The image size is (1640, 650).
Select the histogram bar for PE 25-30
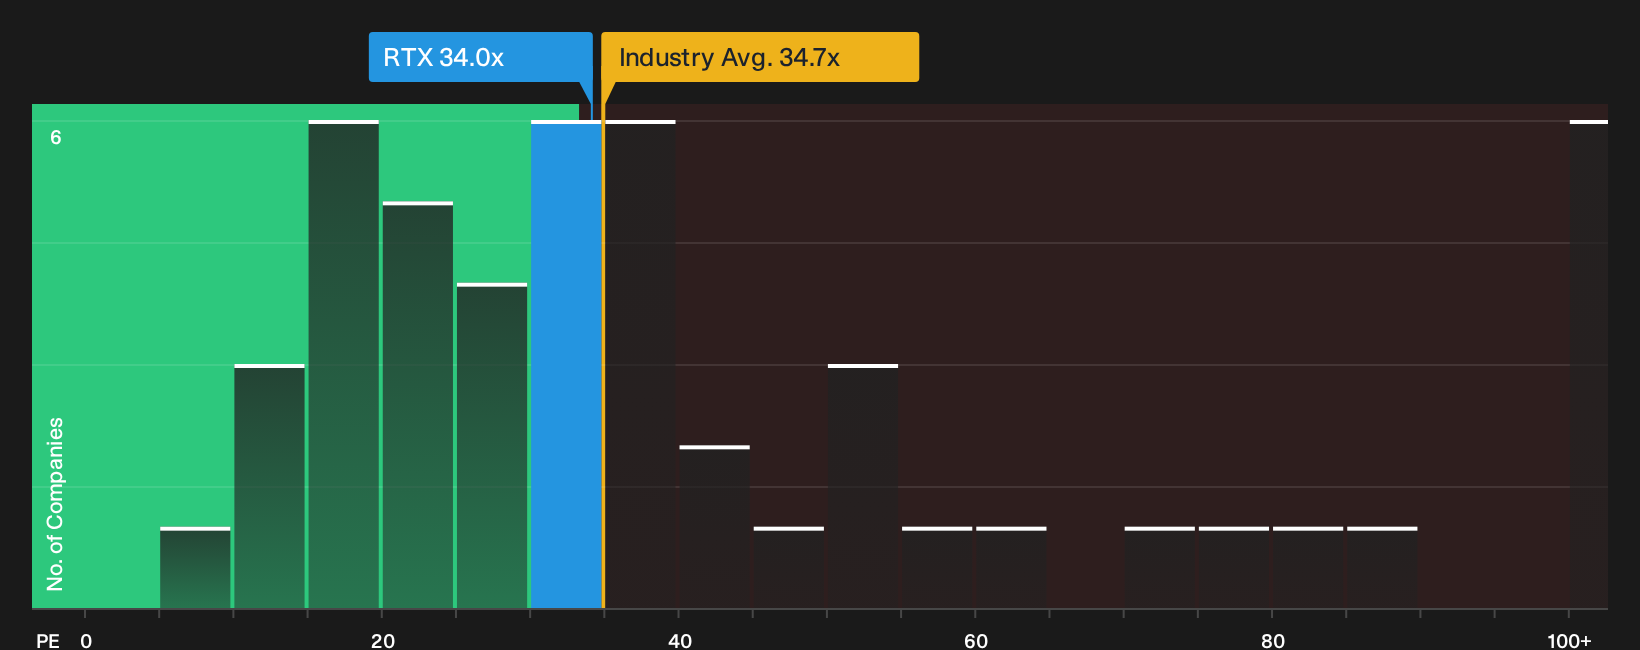492,446
